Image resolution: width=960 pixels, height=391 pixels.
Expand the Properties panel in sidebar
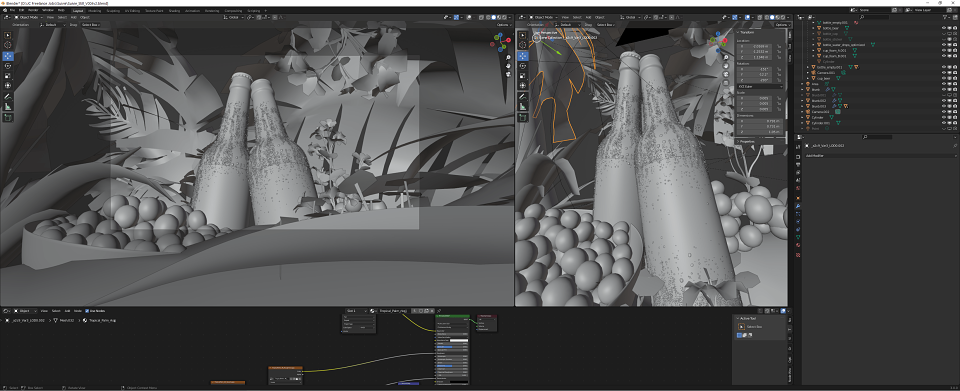(748, 141)
